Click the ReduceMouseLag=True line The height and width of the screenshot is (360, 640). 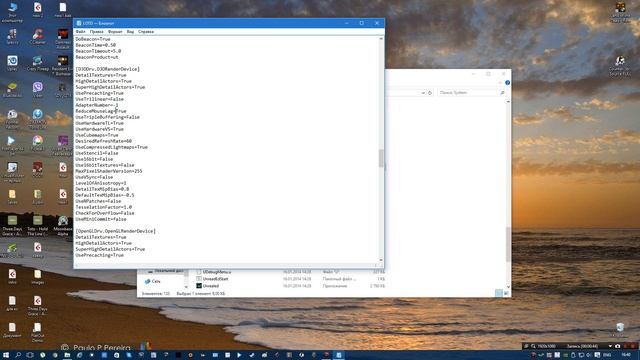click(x=101, y=111)
